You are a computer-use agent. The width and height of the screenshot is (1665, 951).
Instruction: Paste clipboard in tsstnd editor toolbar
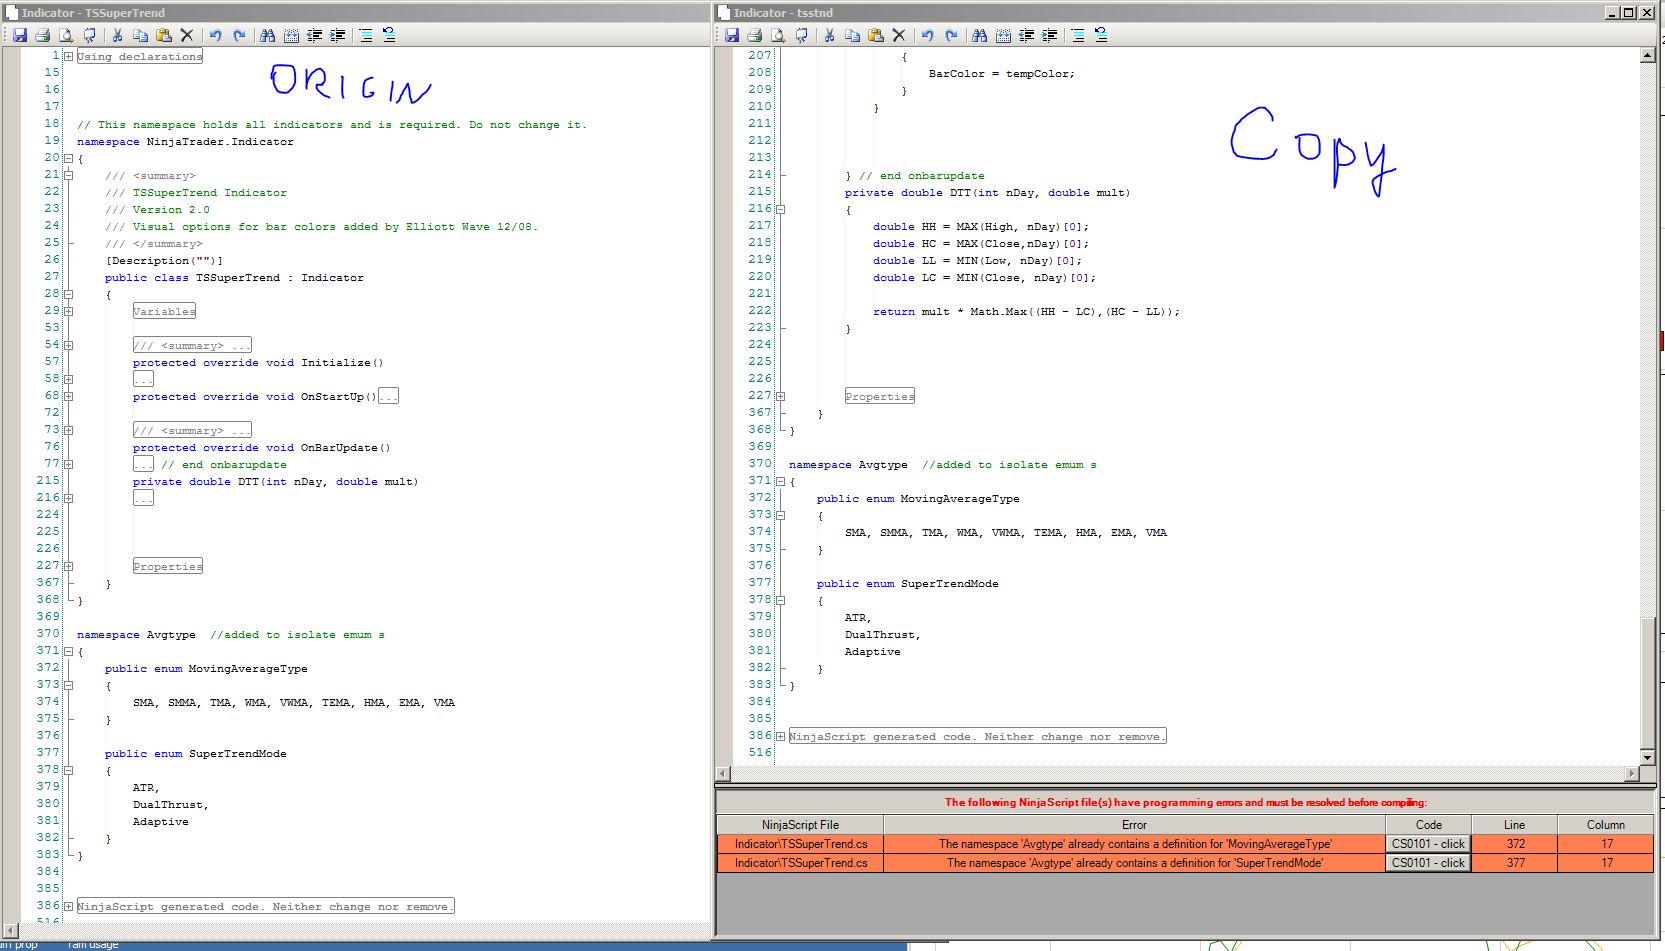click(x=876, y=35)
